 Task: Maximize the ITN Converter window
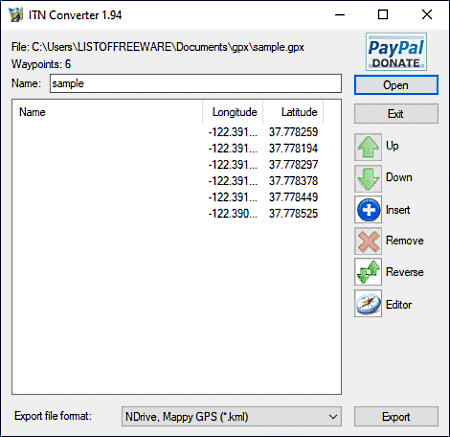pos(383,15)
